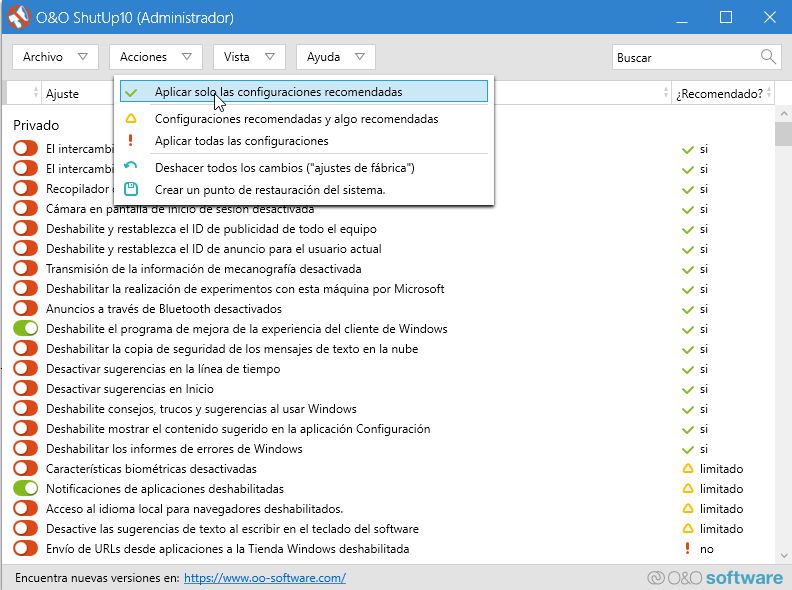
Task: Select Aplicar todas las configuraciones
Action: click(x=304, y=141)
